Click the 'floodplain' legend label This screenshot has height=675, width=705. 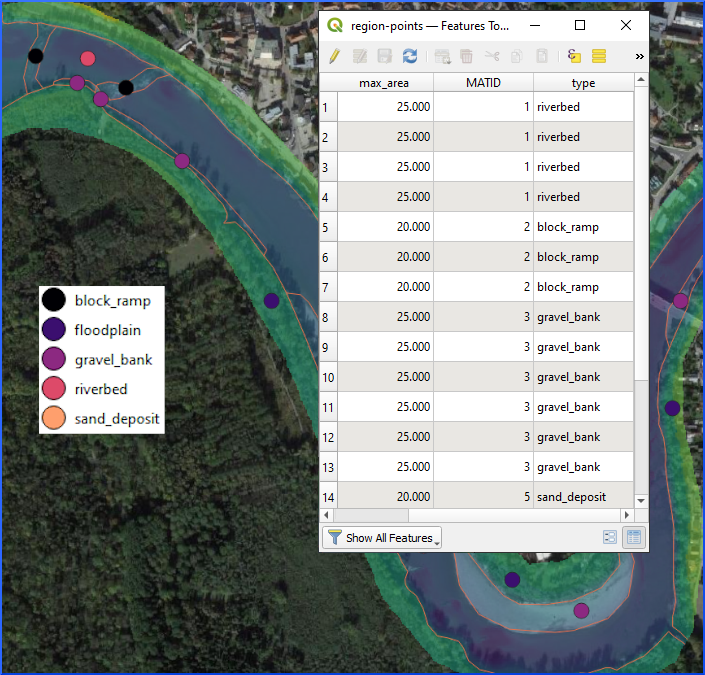108,330
